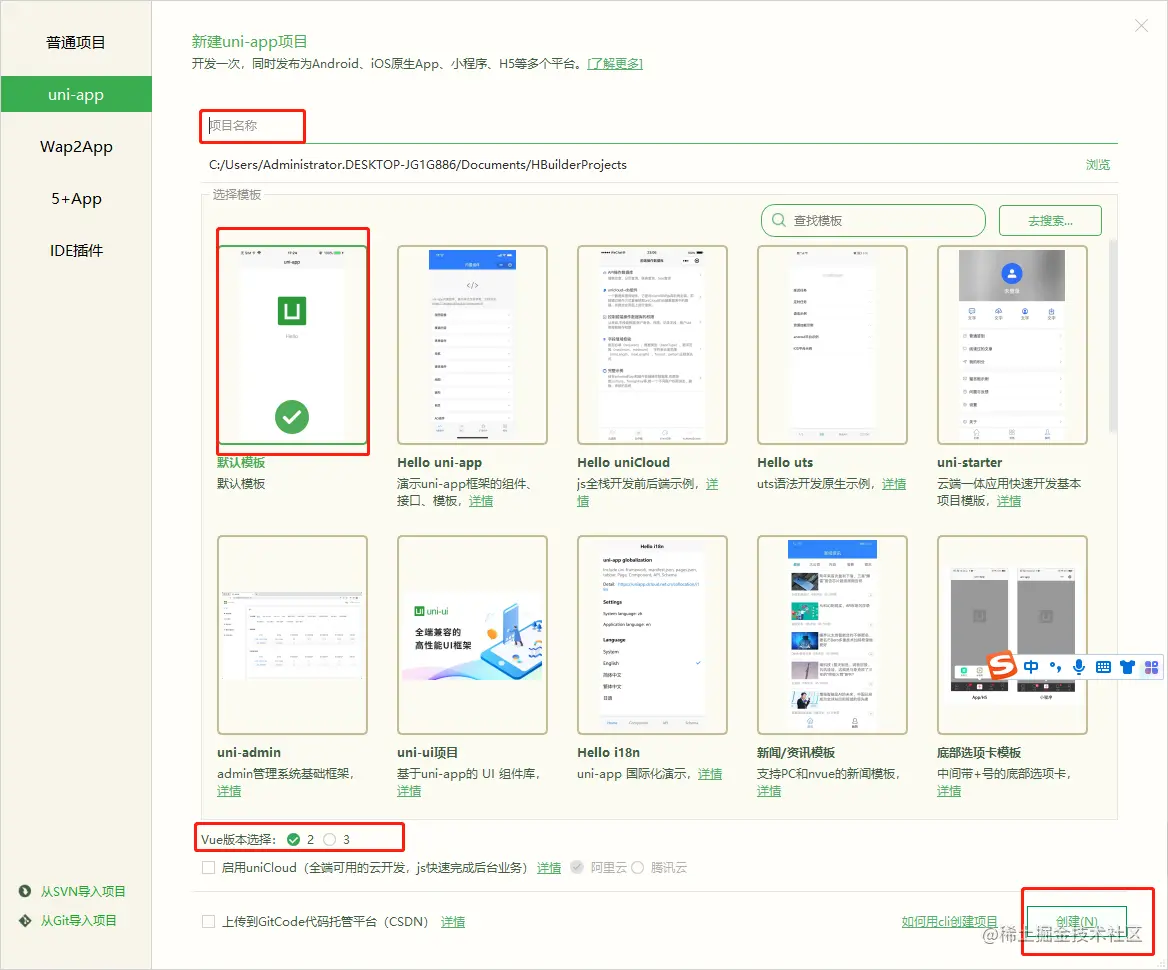Select 腾讯云 cloud provider radio

(638, 867)
